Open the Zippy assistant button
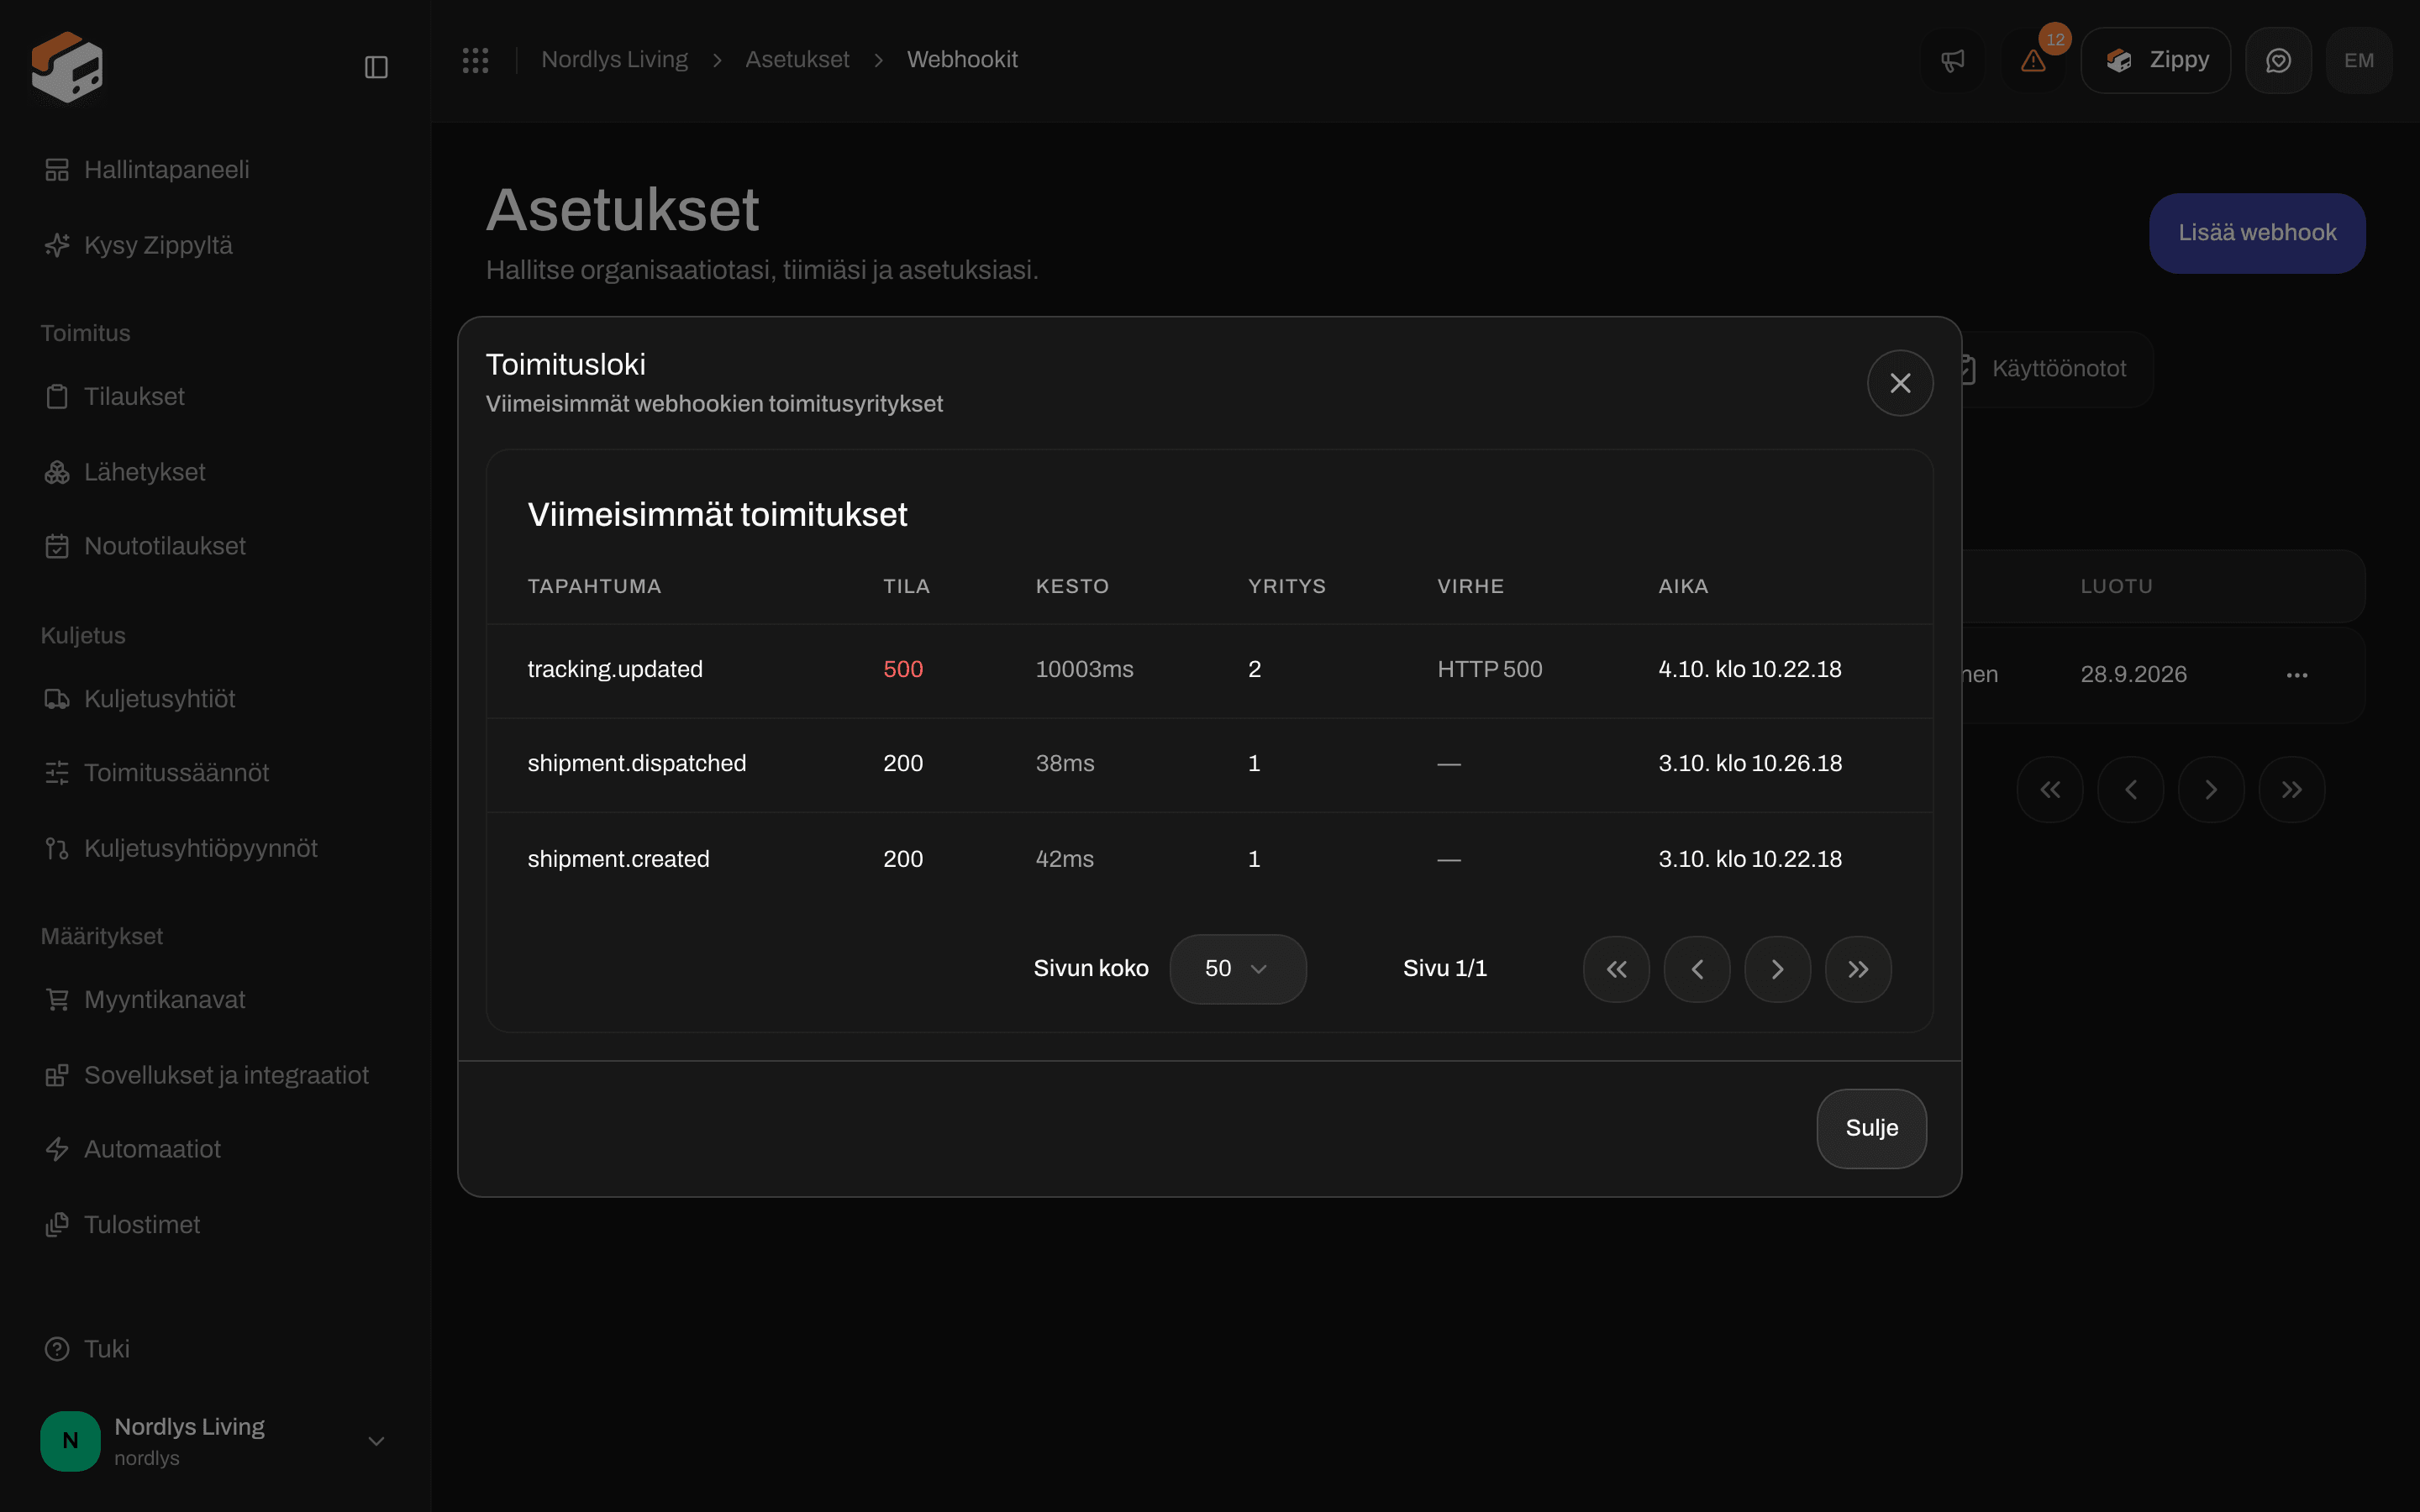Screen dimensions: 2420x1512 point(2156,61)
